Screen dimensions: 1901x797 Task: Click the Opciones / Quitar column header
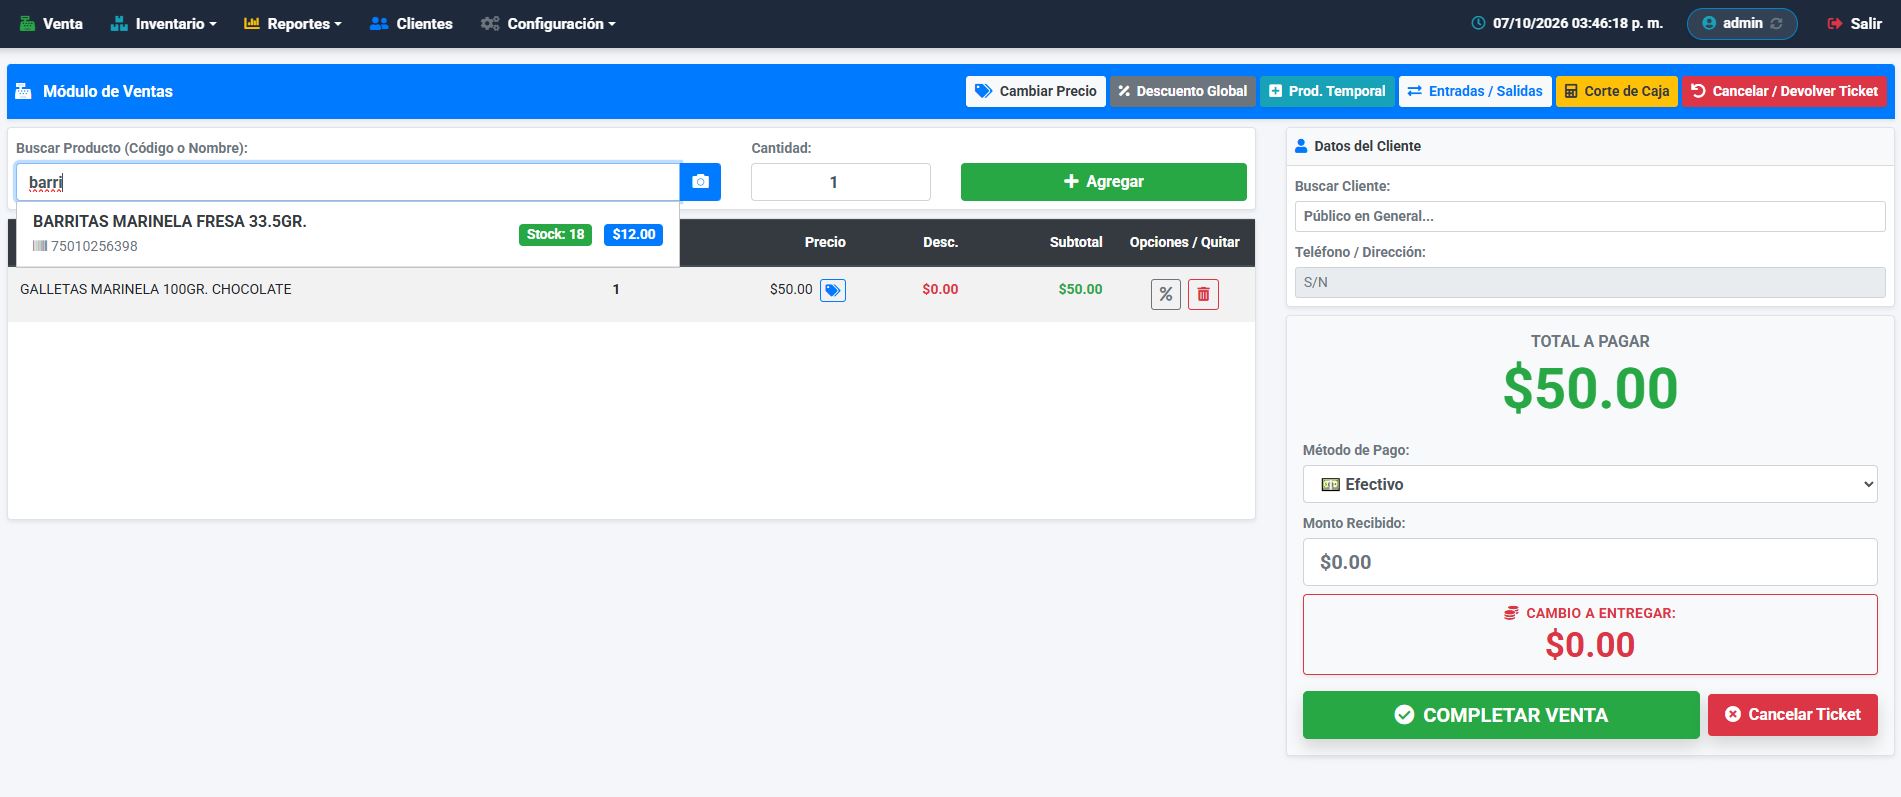tap(1184, 242)
